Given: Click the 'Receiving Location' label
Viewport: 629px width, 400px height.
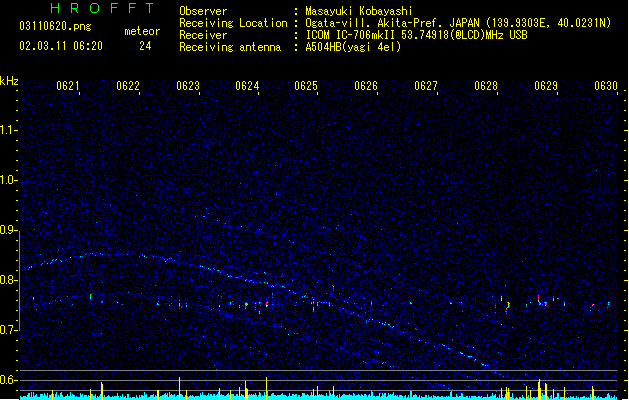Looking at the screenshot, I should point(233,23).
